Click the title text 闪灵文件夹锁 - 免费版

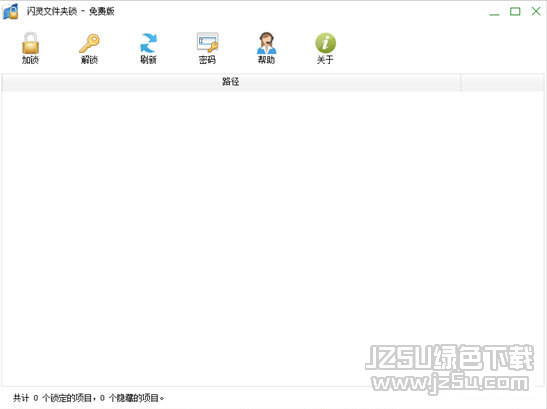tap(70, 12)
